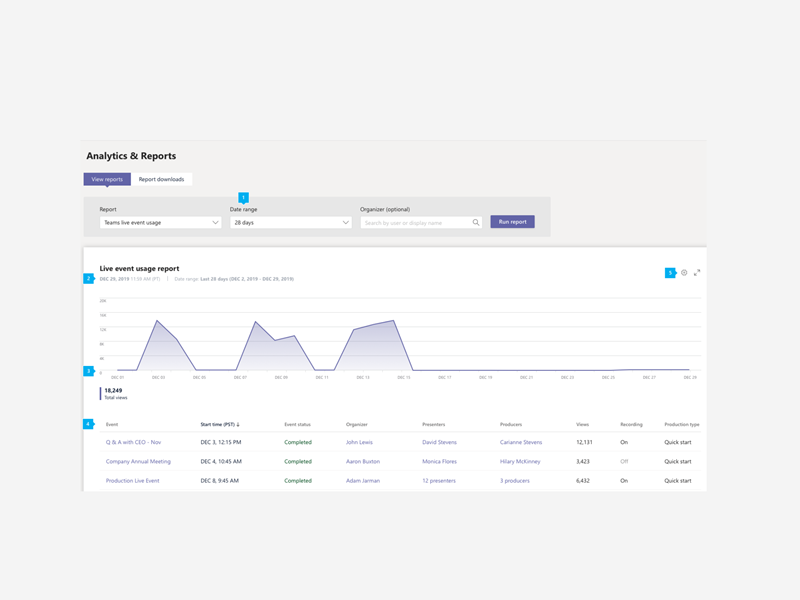
Task: Click the settings gear icon in report header
Action: click(685, 273)
